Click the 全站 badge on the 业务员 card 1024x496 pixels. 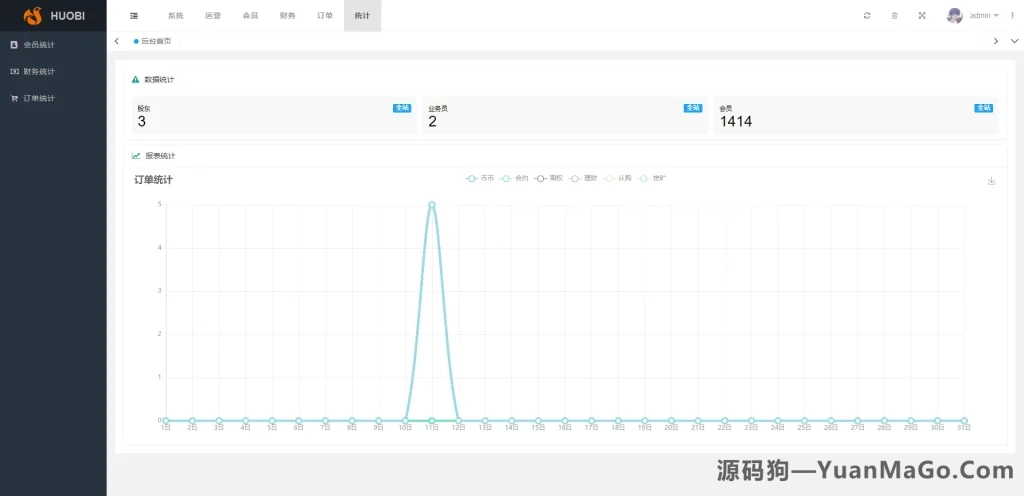tap(693, 108)
